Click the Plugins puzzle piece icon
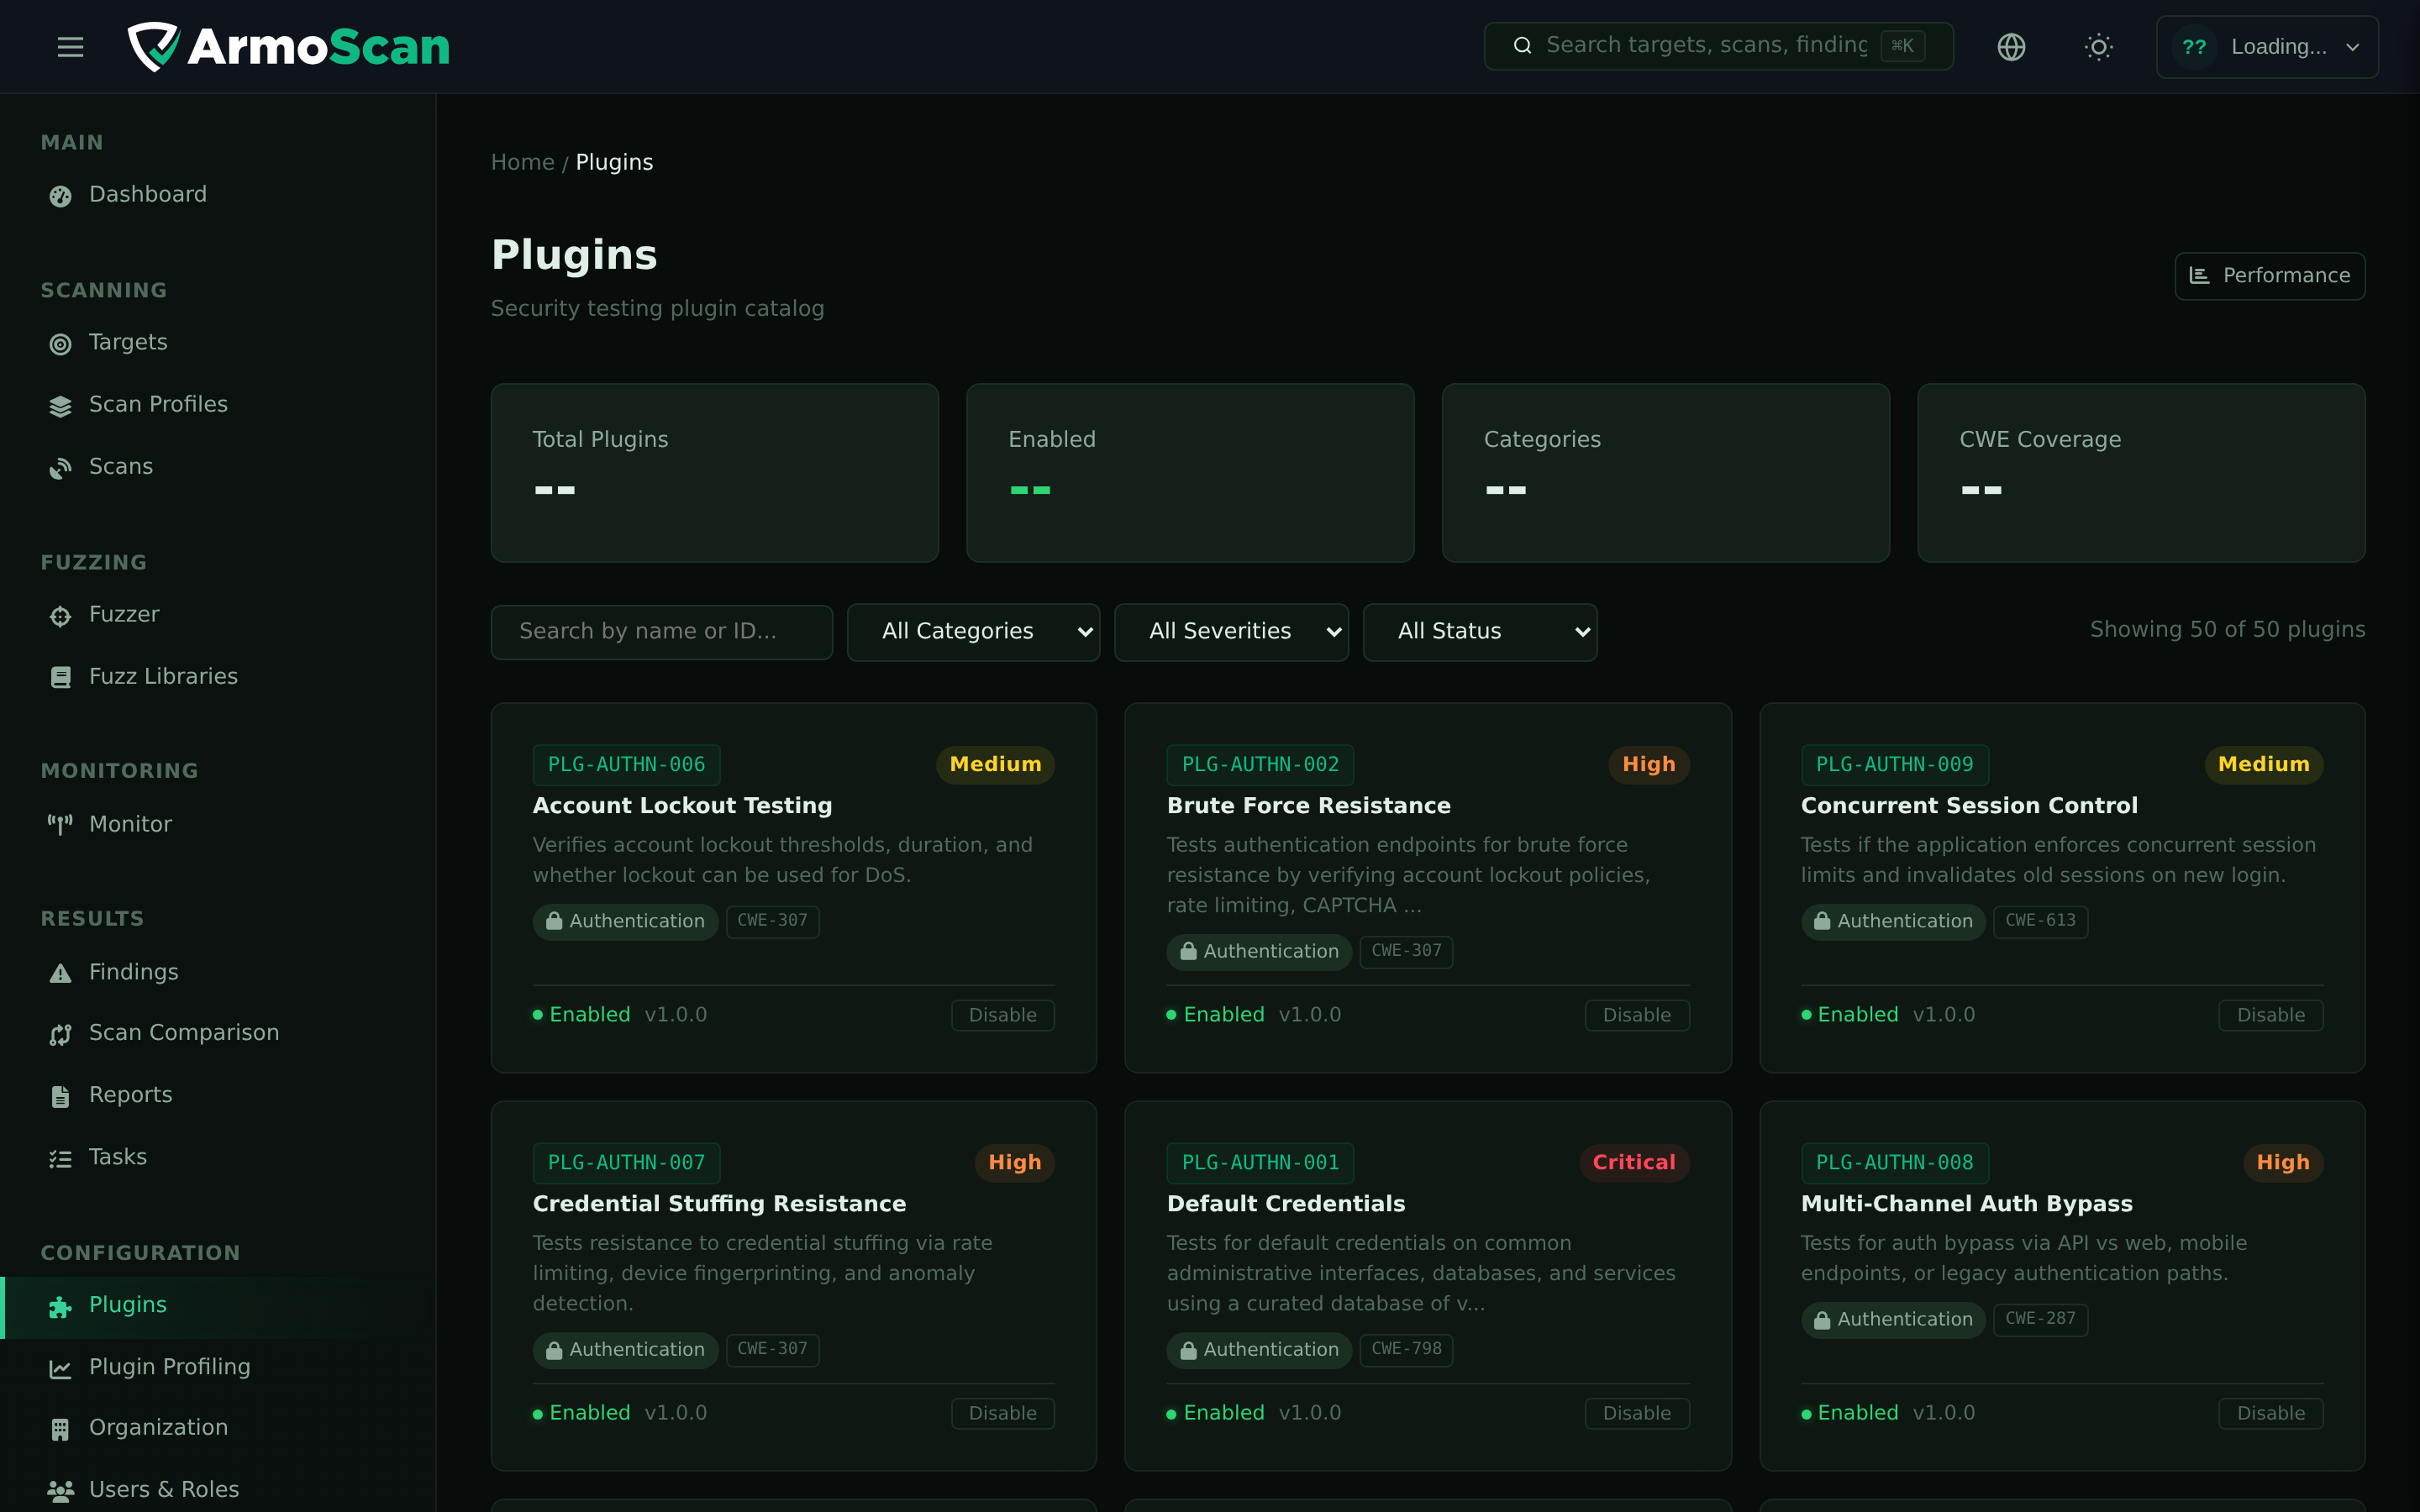The image size is (2420, 1512). (x=60, y=1306)
